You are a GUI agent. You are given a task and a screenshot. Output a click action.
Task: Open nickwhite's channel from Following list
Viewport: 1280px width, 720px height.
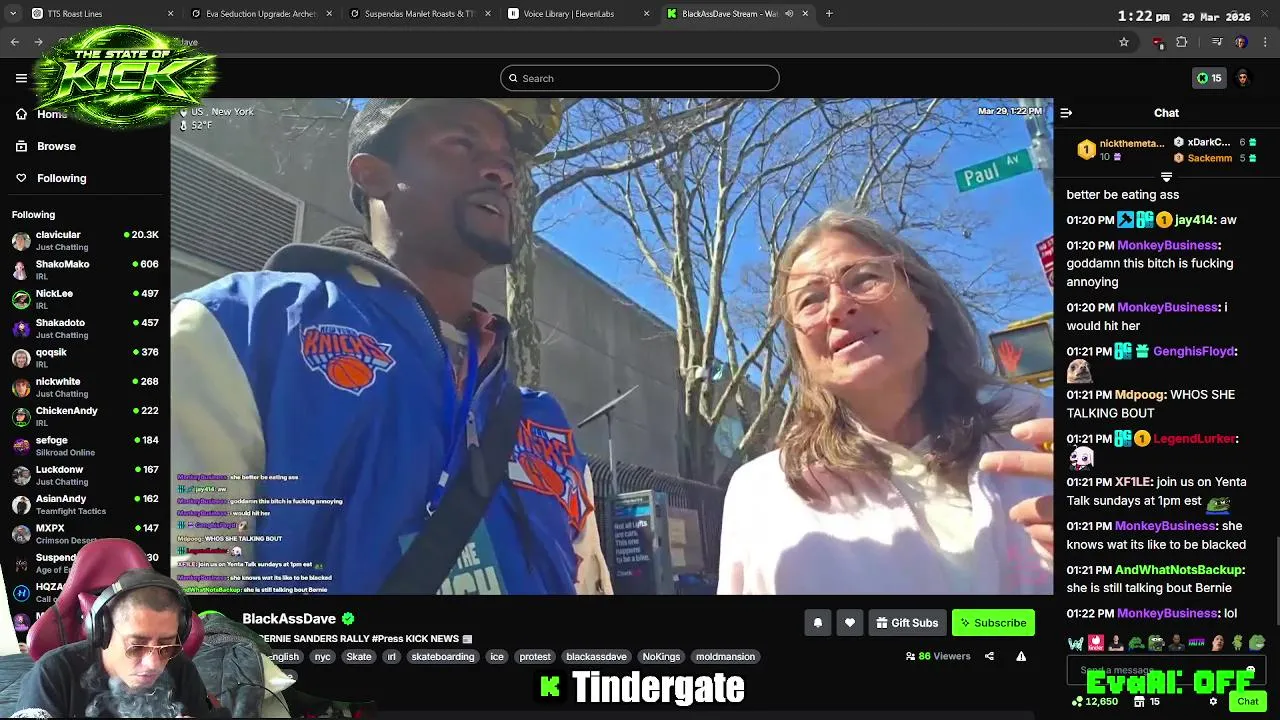(85, 387)
